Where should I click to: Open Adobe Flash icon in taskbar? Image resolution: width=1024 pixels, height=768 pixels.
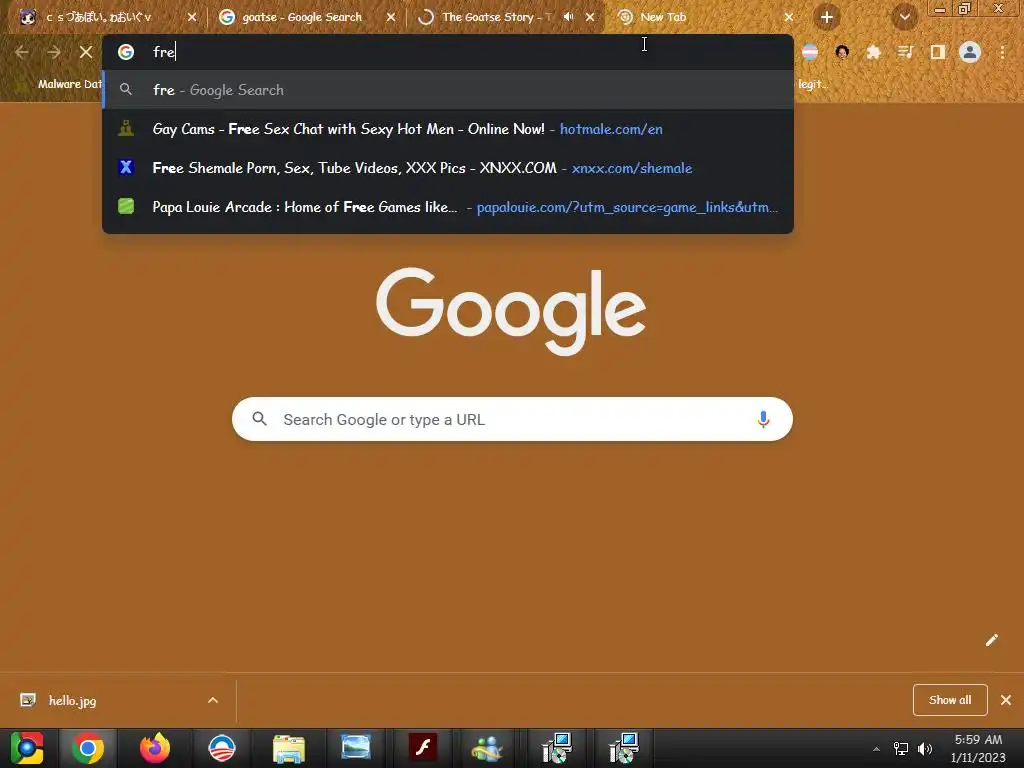point(423,748)
